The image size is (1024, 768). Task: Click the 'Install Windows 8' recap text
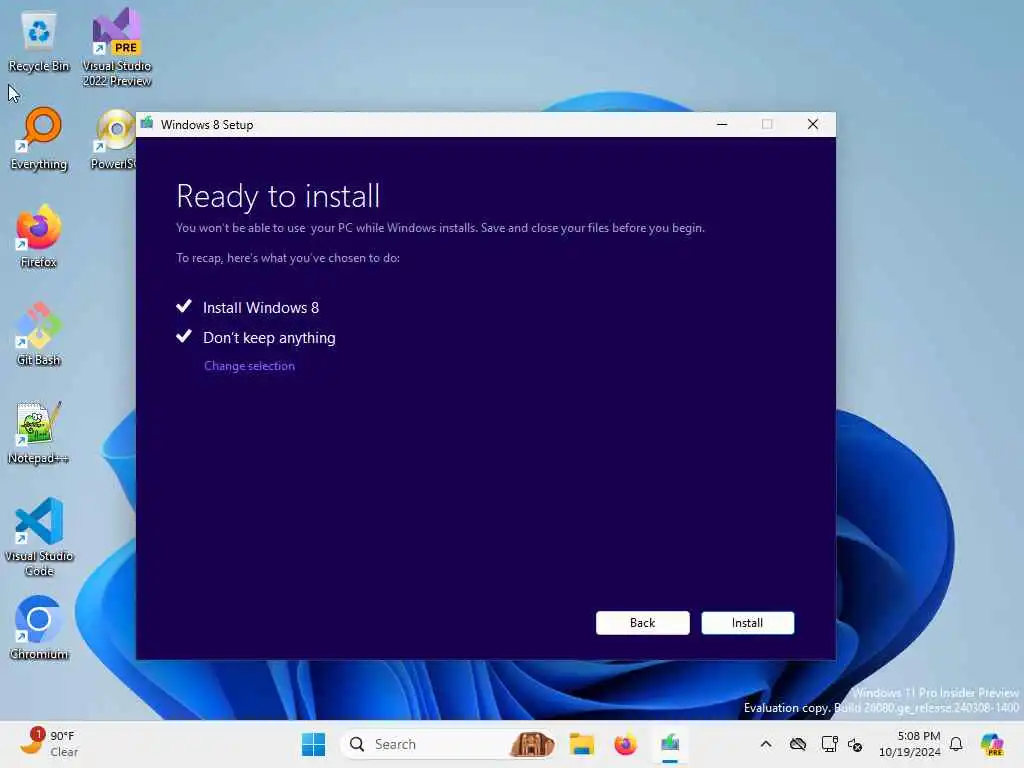tap(261, 308)
